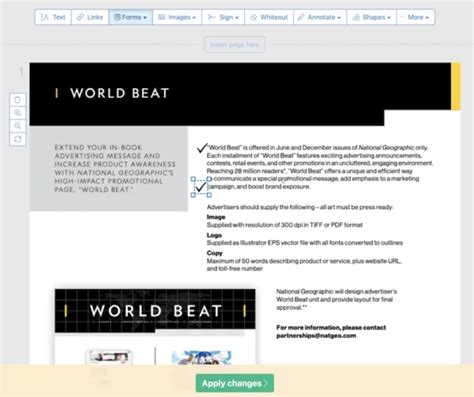Screen dimensions: 474x397
Task: Rotate the page with rotate icon
Action: pyautogui.click(x=18, y=139)
